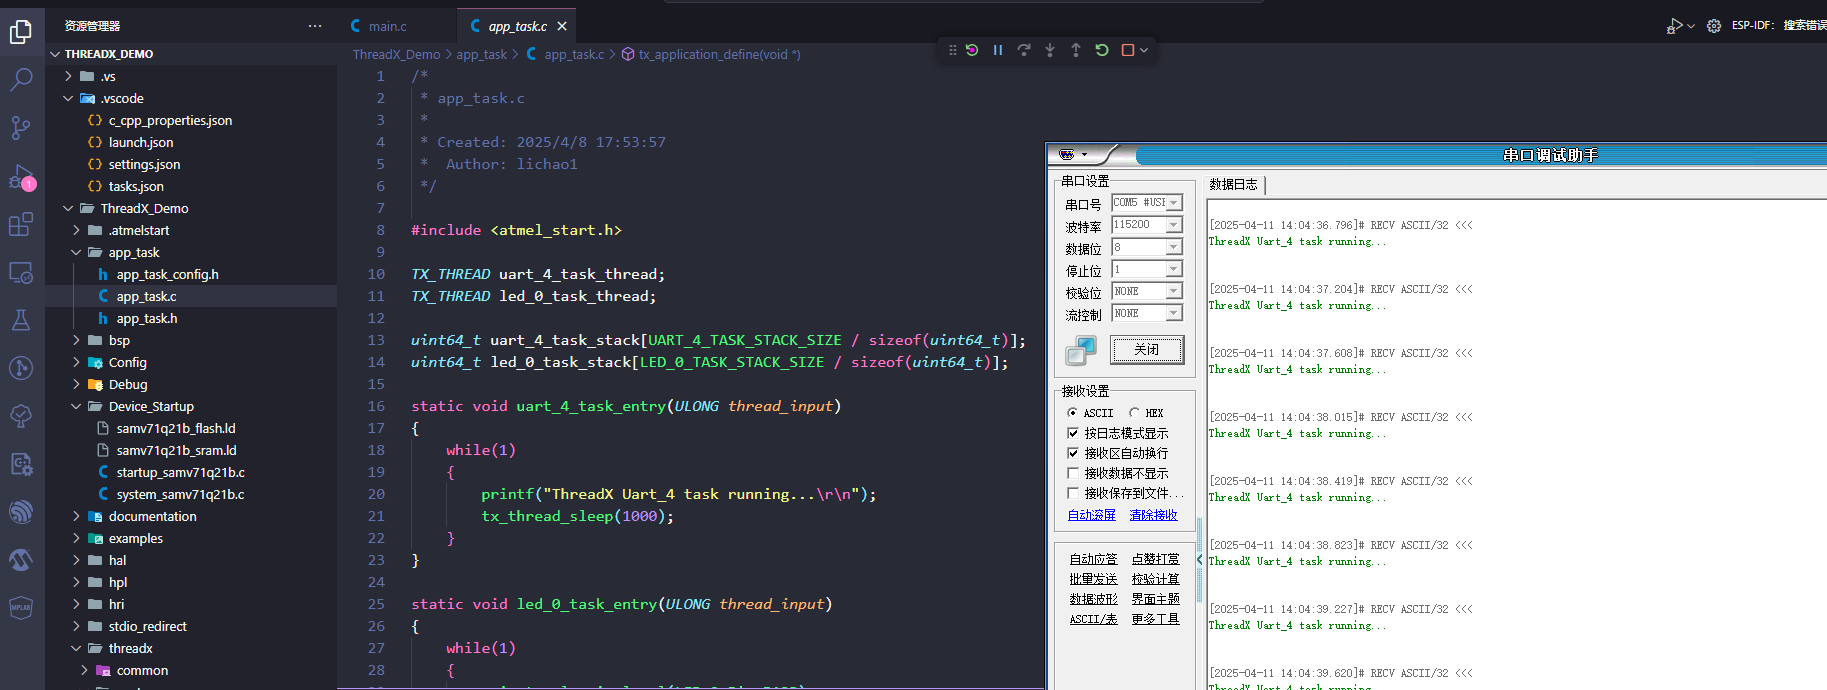Click the 关闭 port button
The width and height of the screenshot is (1827, 690).
1147,350
